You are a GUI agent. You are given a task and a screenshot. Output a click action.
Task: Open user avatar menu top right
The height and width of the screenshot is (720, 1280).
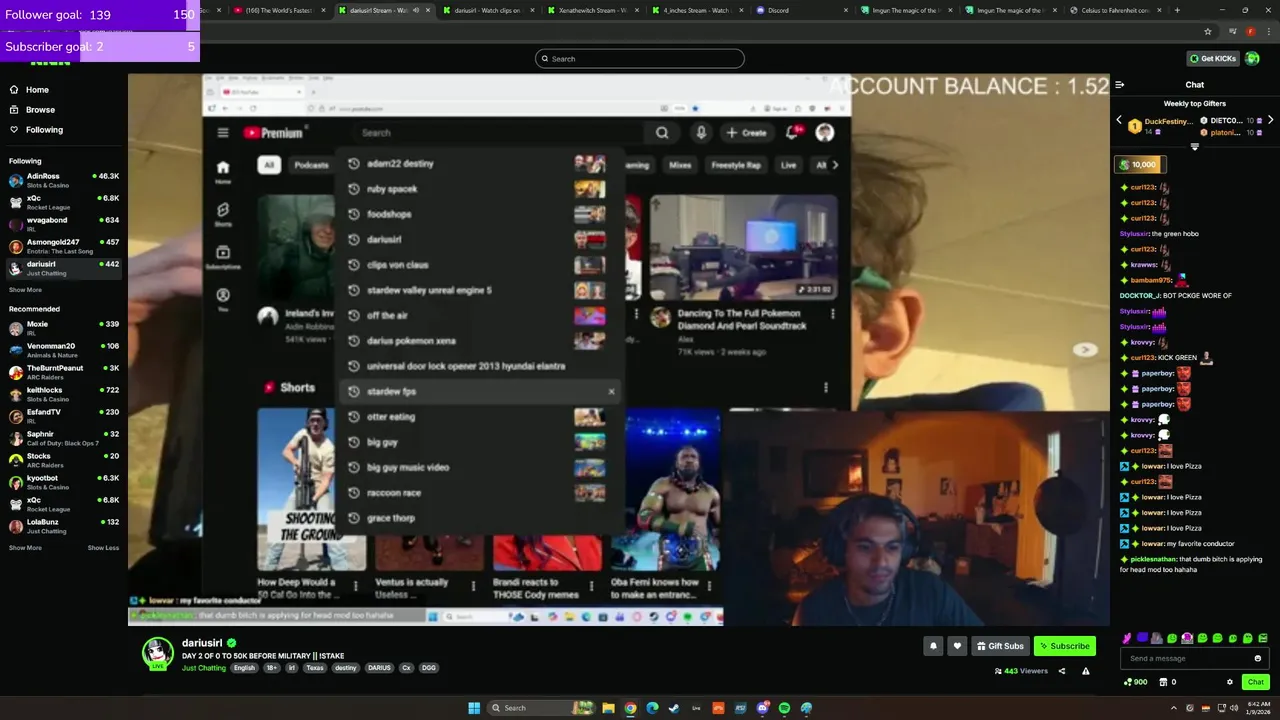coord(1253,59)
